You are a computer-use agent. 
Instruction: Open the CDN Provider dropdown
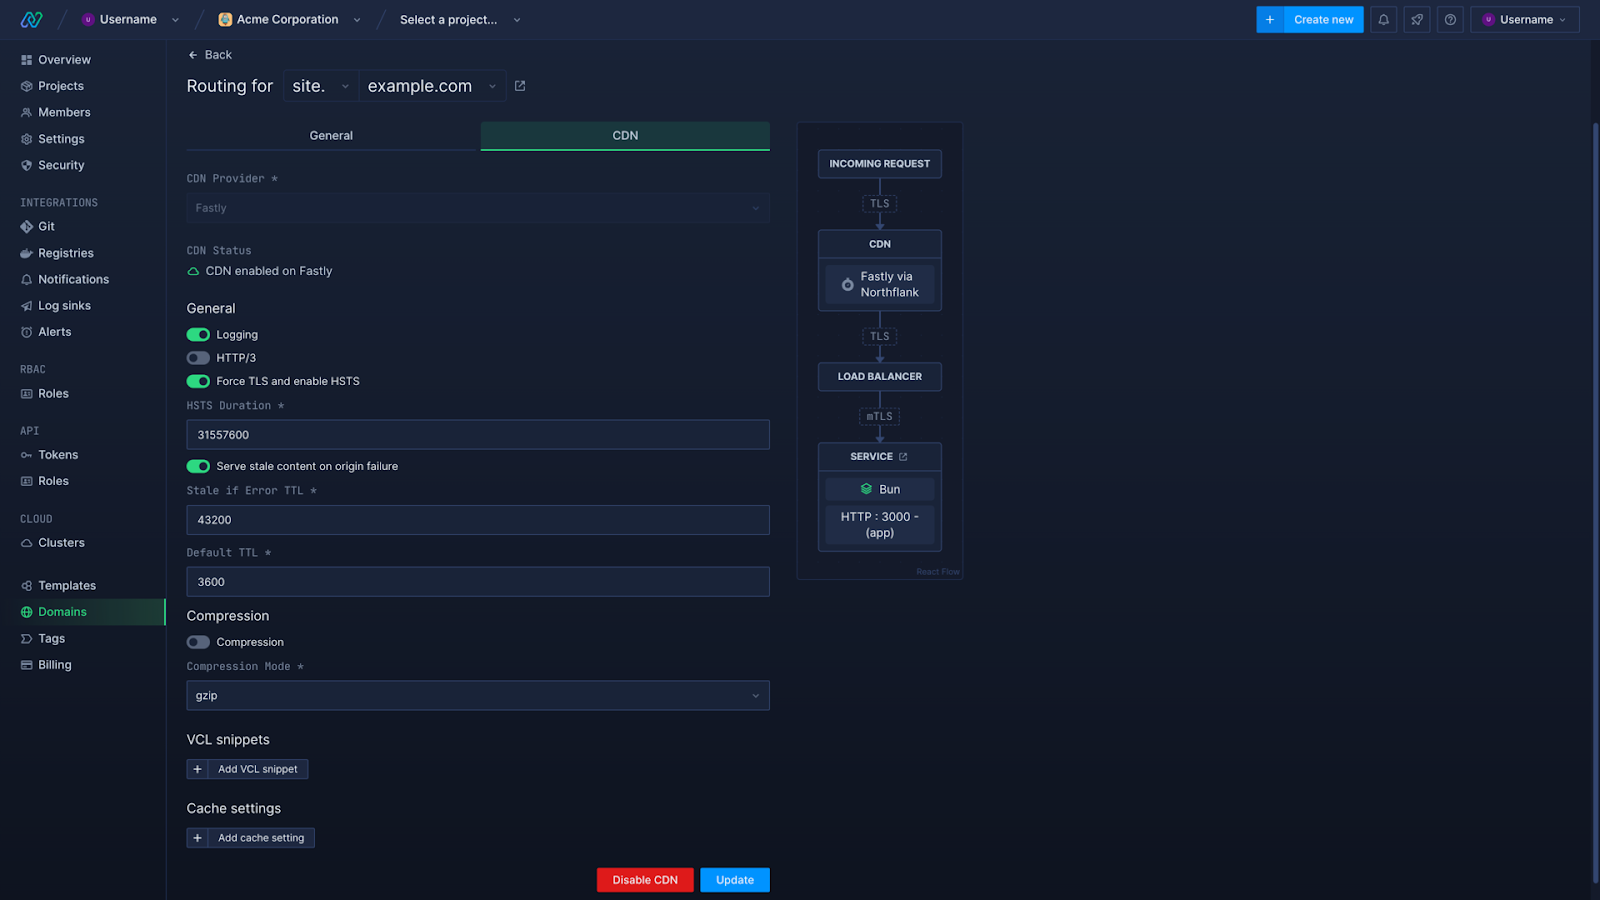click(x=477, y=208)
